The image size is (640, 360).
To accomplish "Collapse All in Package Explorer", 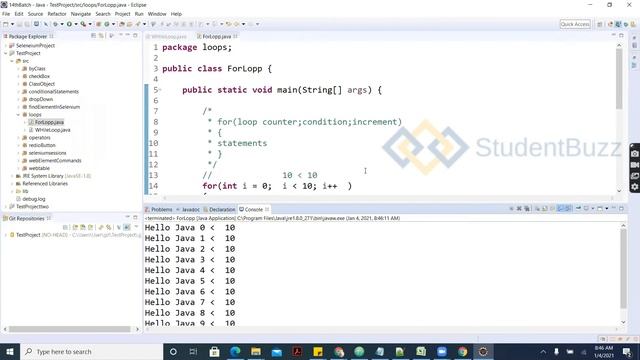I will pyautogui.click(x=93, y=36).
